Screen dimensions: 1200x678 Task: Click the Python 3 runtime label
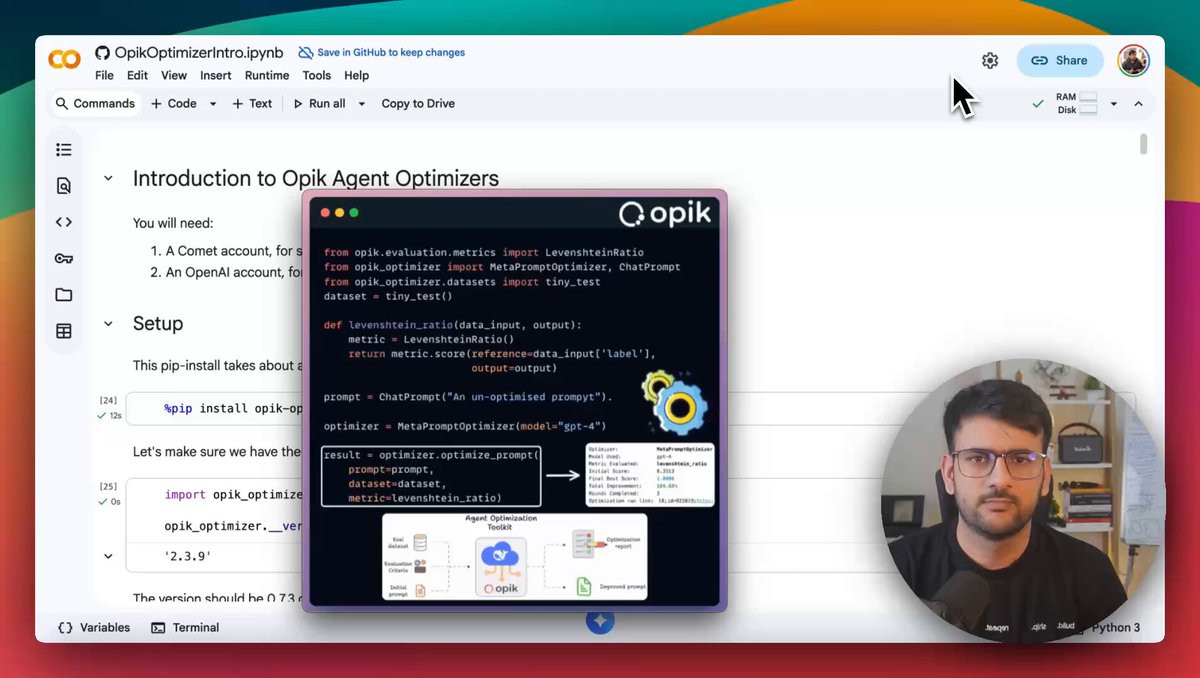click(x=1115, y=628)
